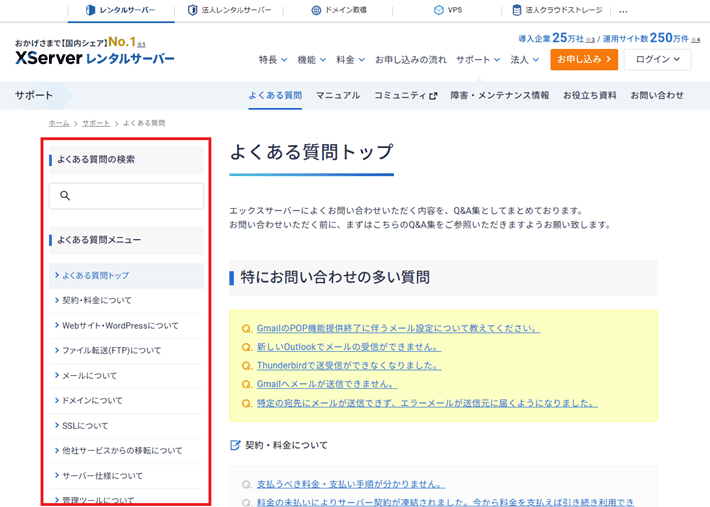This screenshot has width=710, height=507.
Task: Expand the 機能 dropdown menu
Action: pyautogui.click(x=312, y=59)
